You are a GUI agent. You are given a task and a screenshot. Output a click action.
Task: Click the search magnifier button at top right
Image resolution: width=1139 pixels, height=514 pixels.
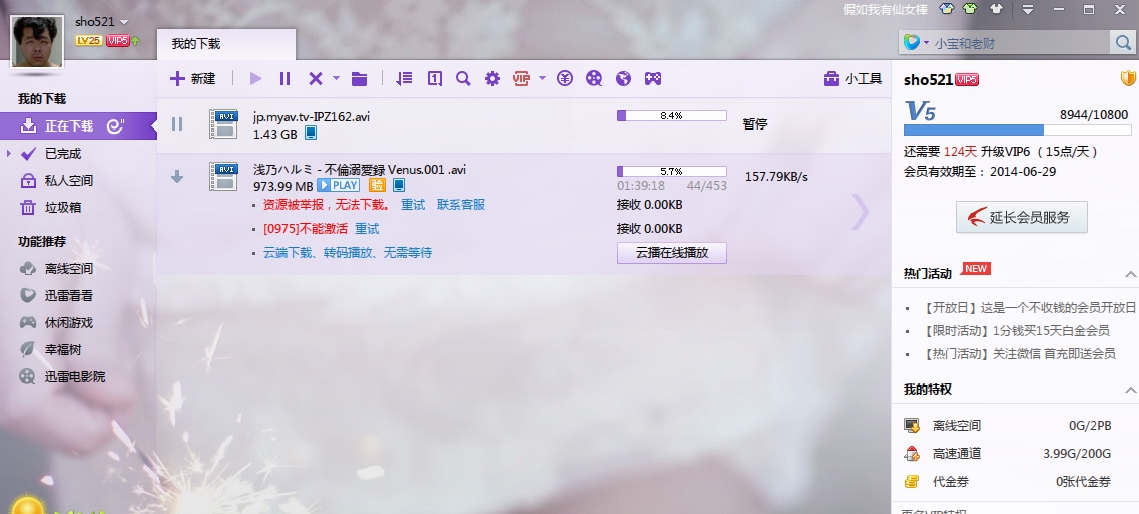[1122, 43]
